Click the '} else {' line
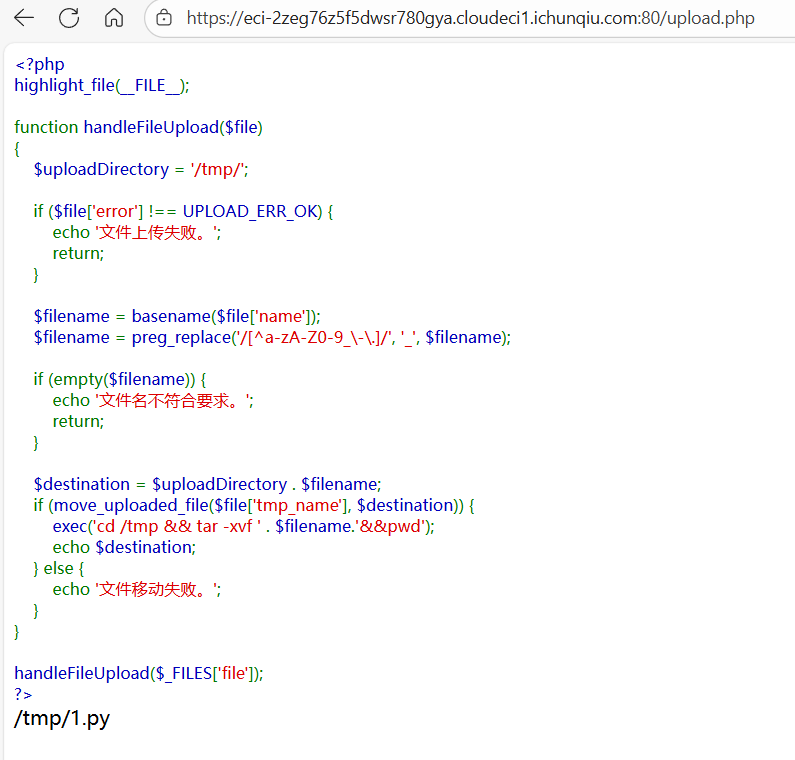The height and width of the screenshot is (760, 795). [59, 569]
